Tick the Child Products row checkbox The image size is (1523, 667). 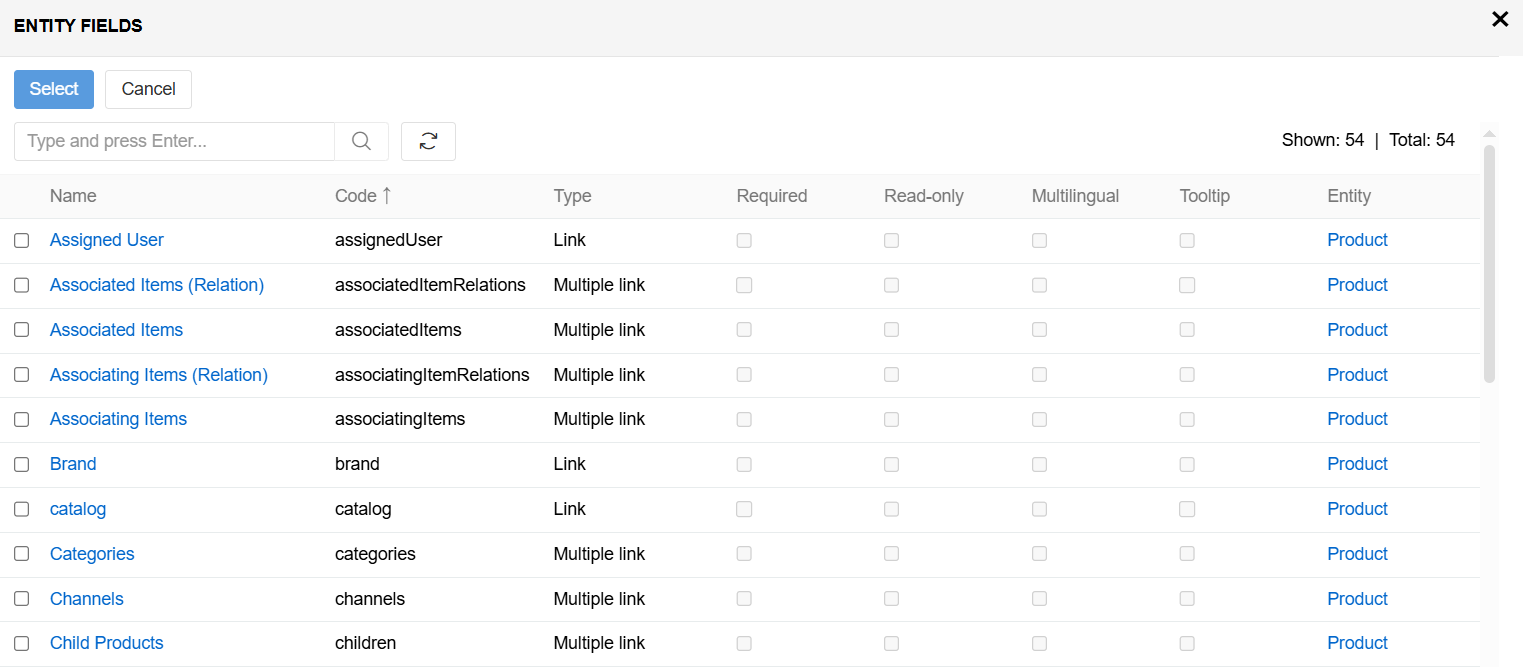22,644
